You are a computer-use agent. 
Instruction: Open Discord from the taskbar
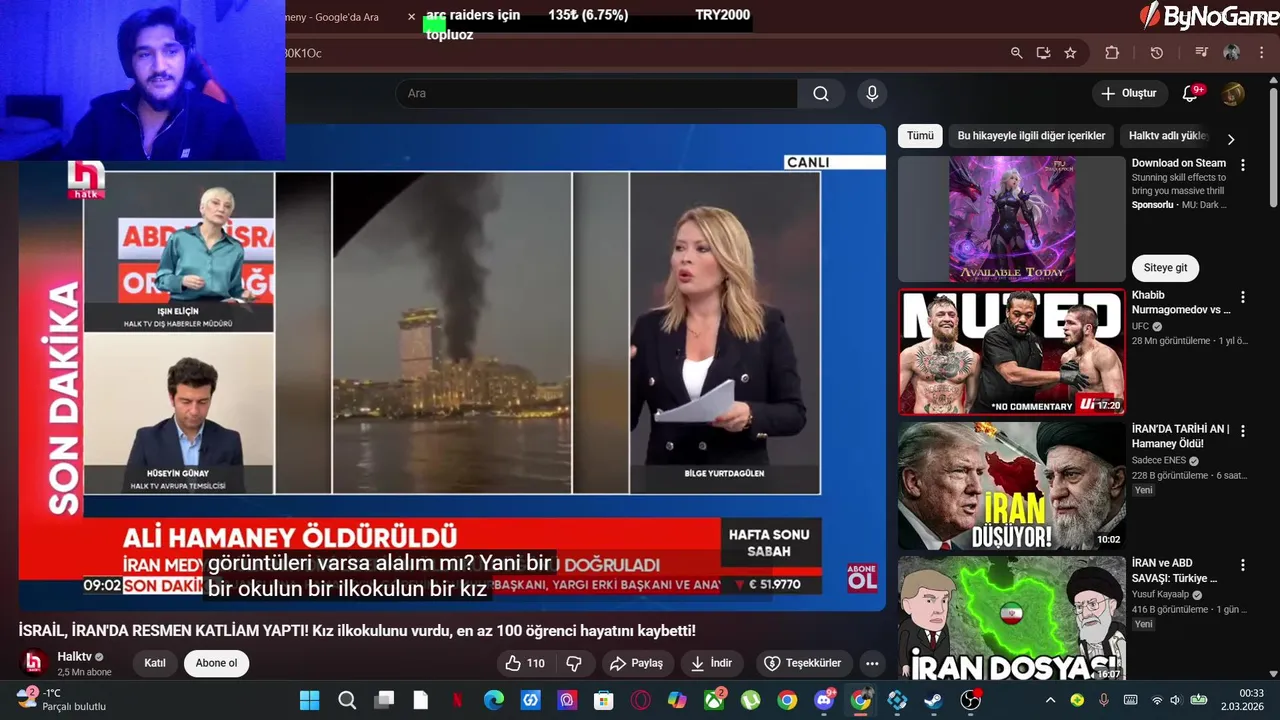click(x=824, y=700)
